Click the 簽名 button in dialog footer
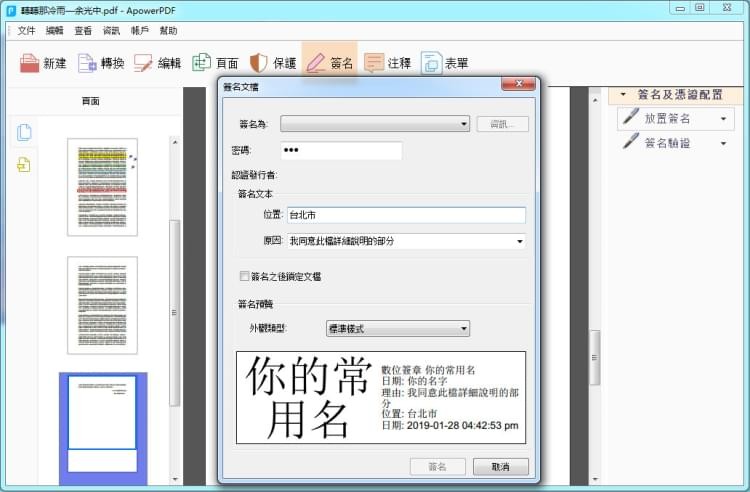This screenshot has height=492, width=750. (437, 467)
